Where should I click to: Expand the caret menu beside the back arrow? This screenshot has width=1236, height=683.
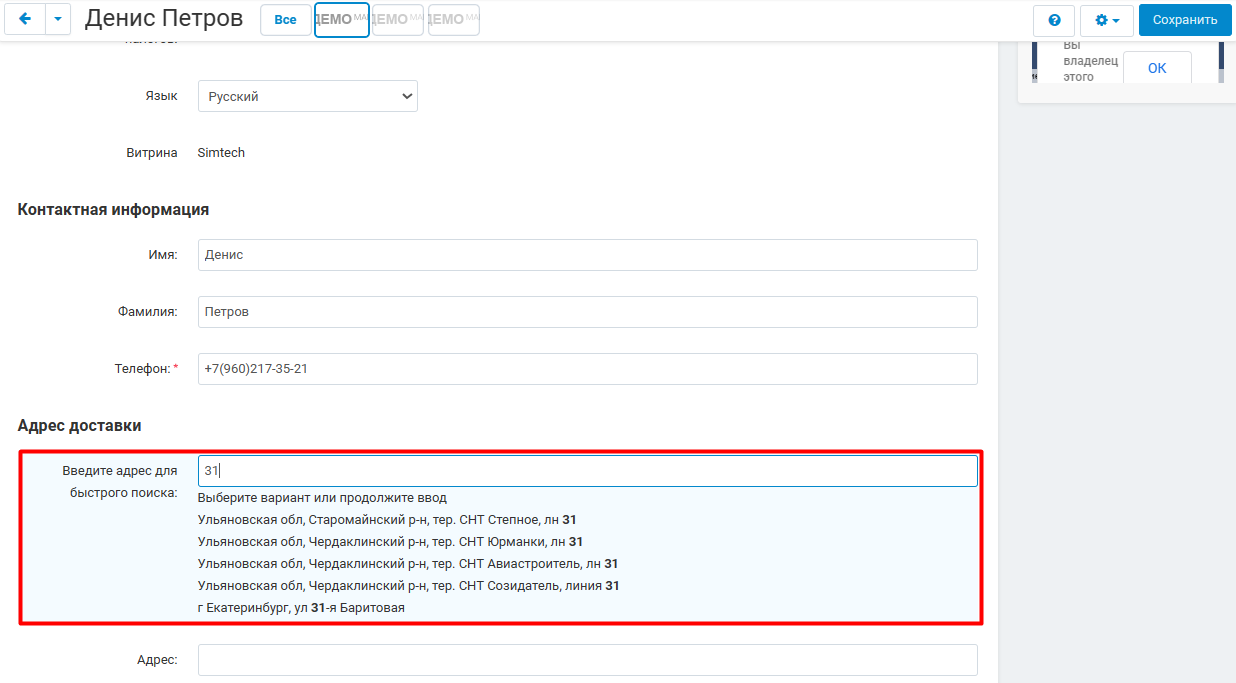point(58,19)
